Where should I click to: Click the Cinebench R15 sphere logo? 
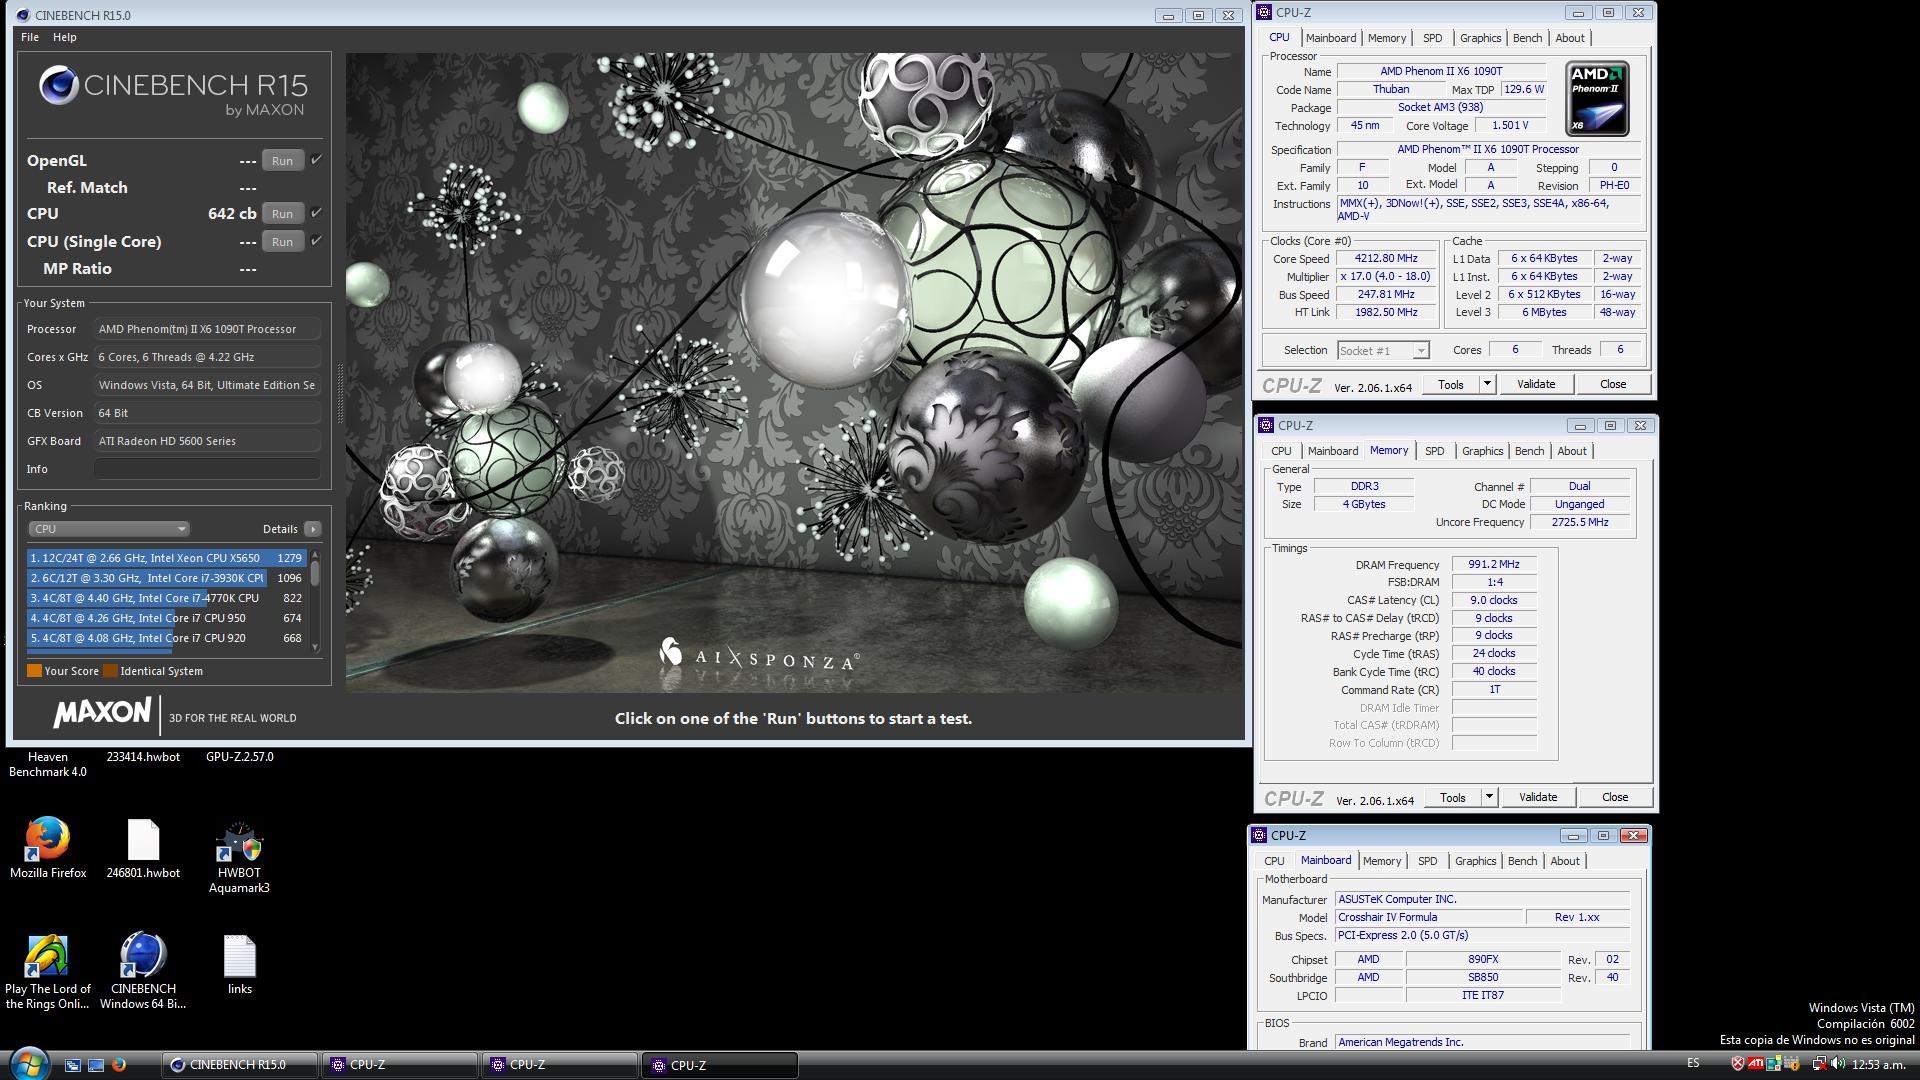[59, 86]
